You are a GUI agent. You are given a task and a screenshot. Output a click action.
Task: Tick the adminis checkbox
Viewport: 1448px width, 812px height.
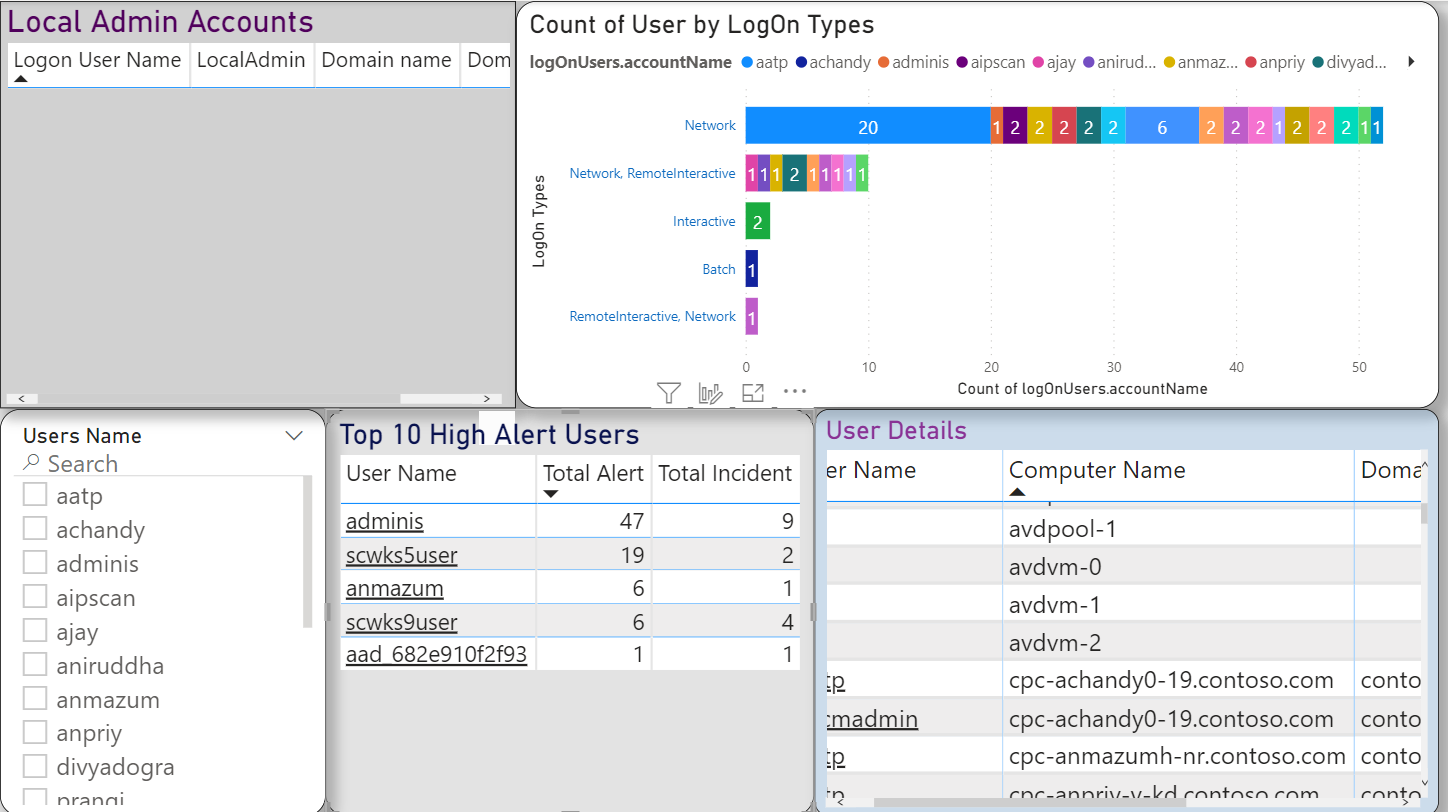click(x=35, y=563)
